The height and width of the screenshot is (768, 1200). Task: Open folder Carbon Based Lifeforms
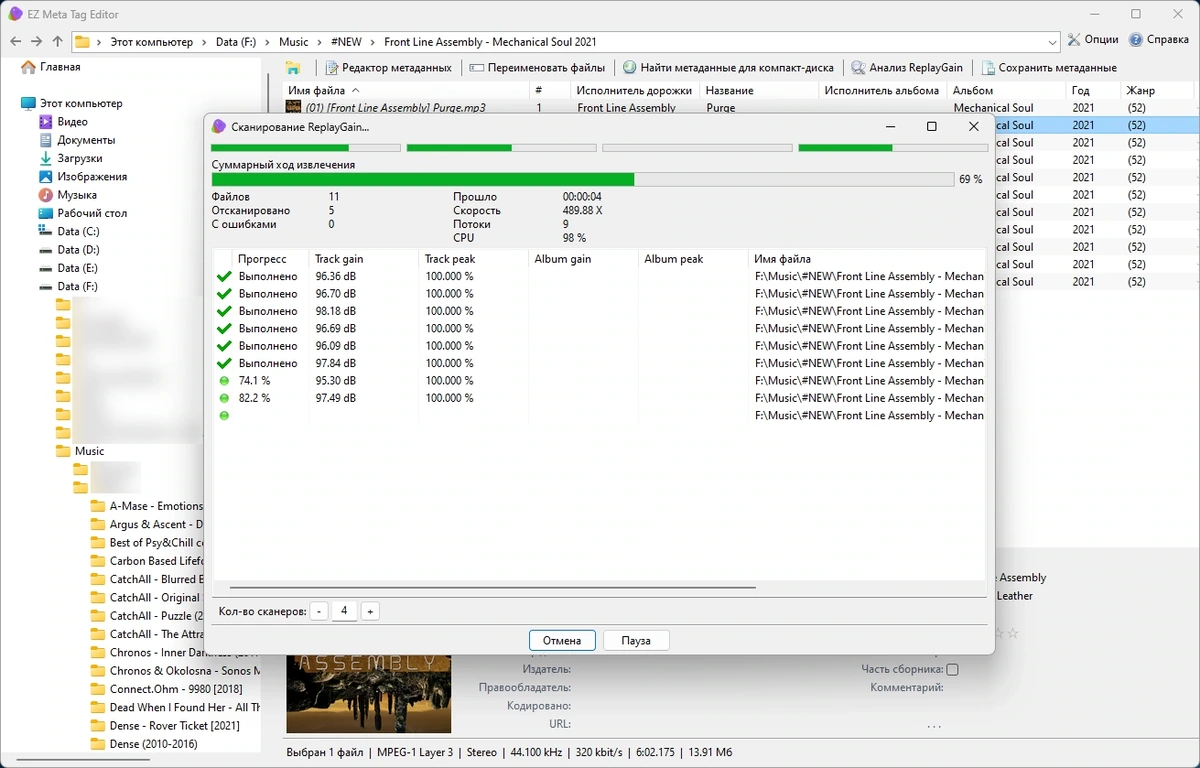click(147, 561)
